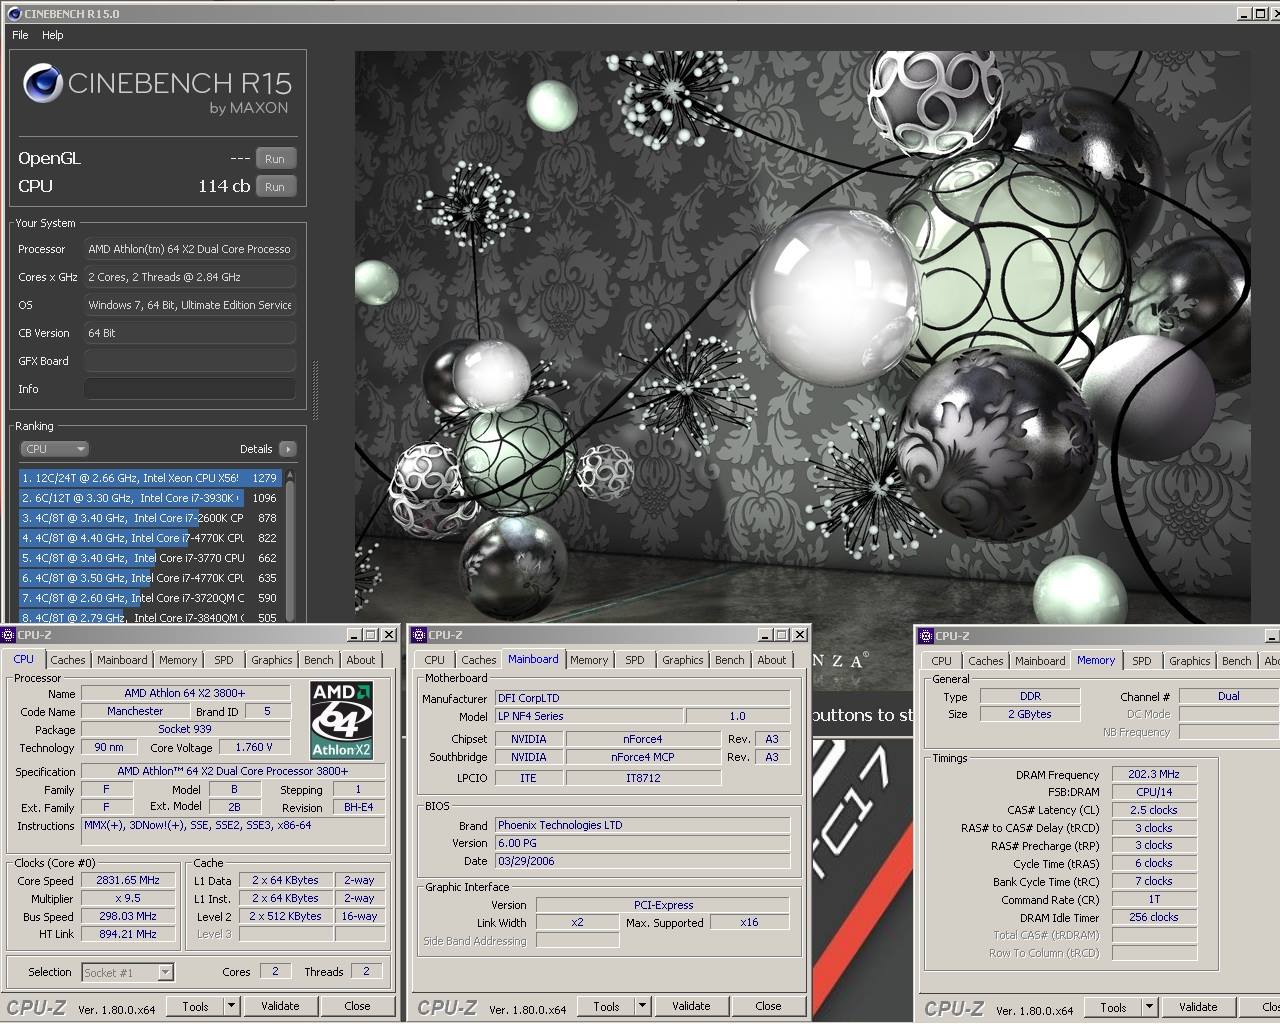This screenshot has width=1280, height=1024.
Task: Click the Processor field AMD Athlon 64 X2
Action: [189, 249]
